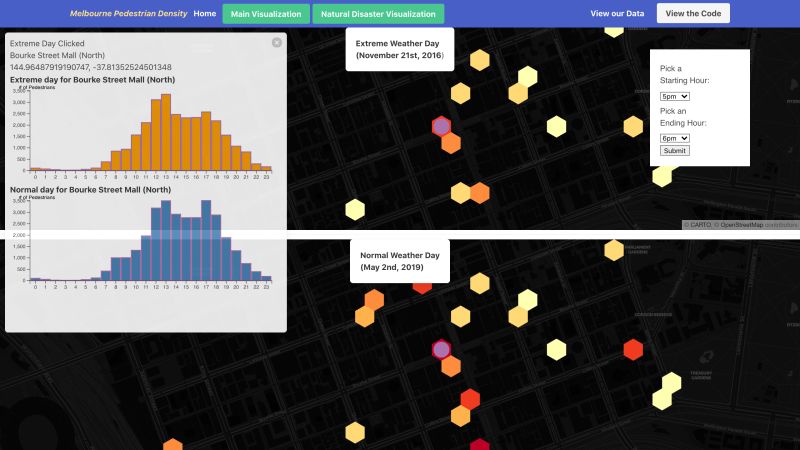Select the pale yellow hexagon just below the Submit panel
Image resolution: width=800 pixels, height=450 pixels.
(662, 176)
